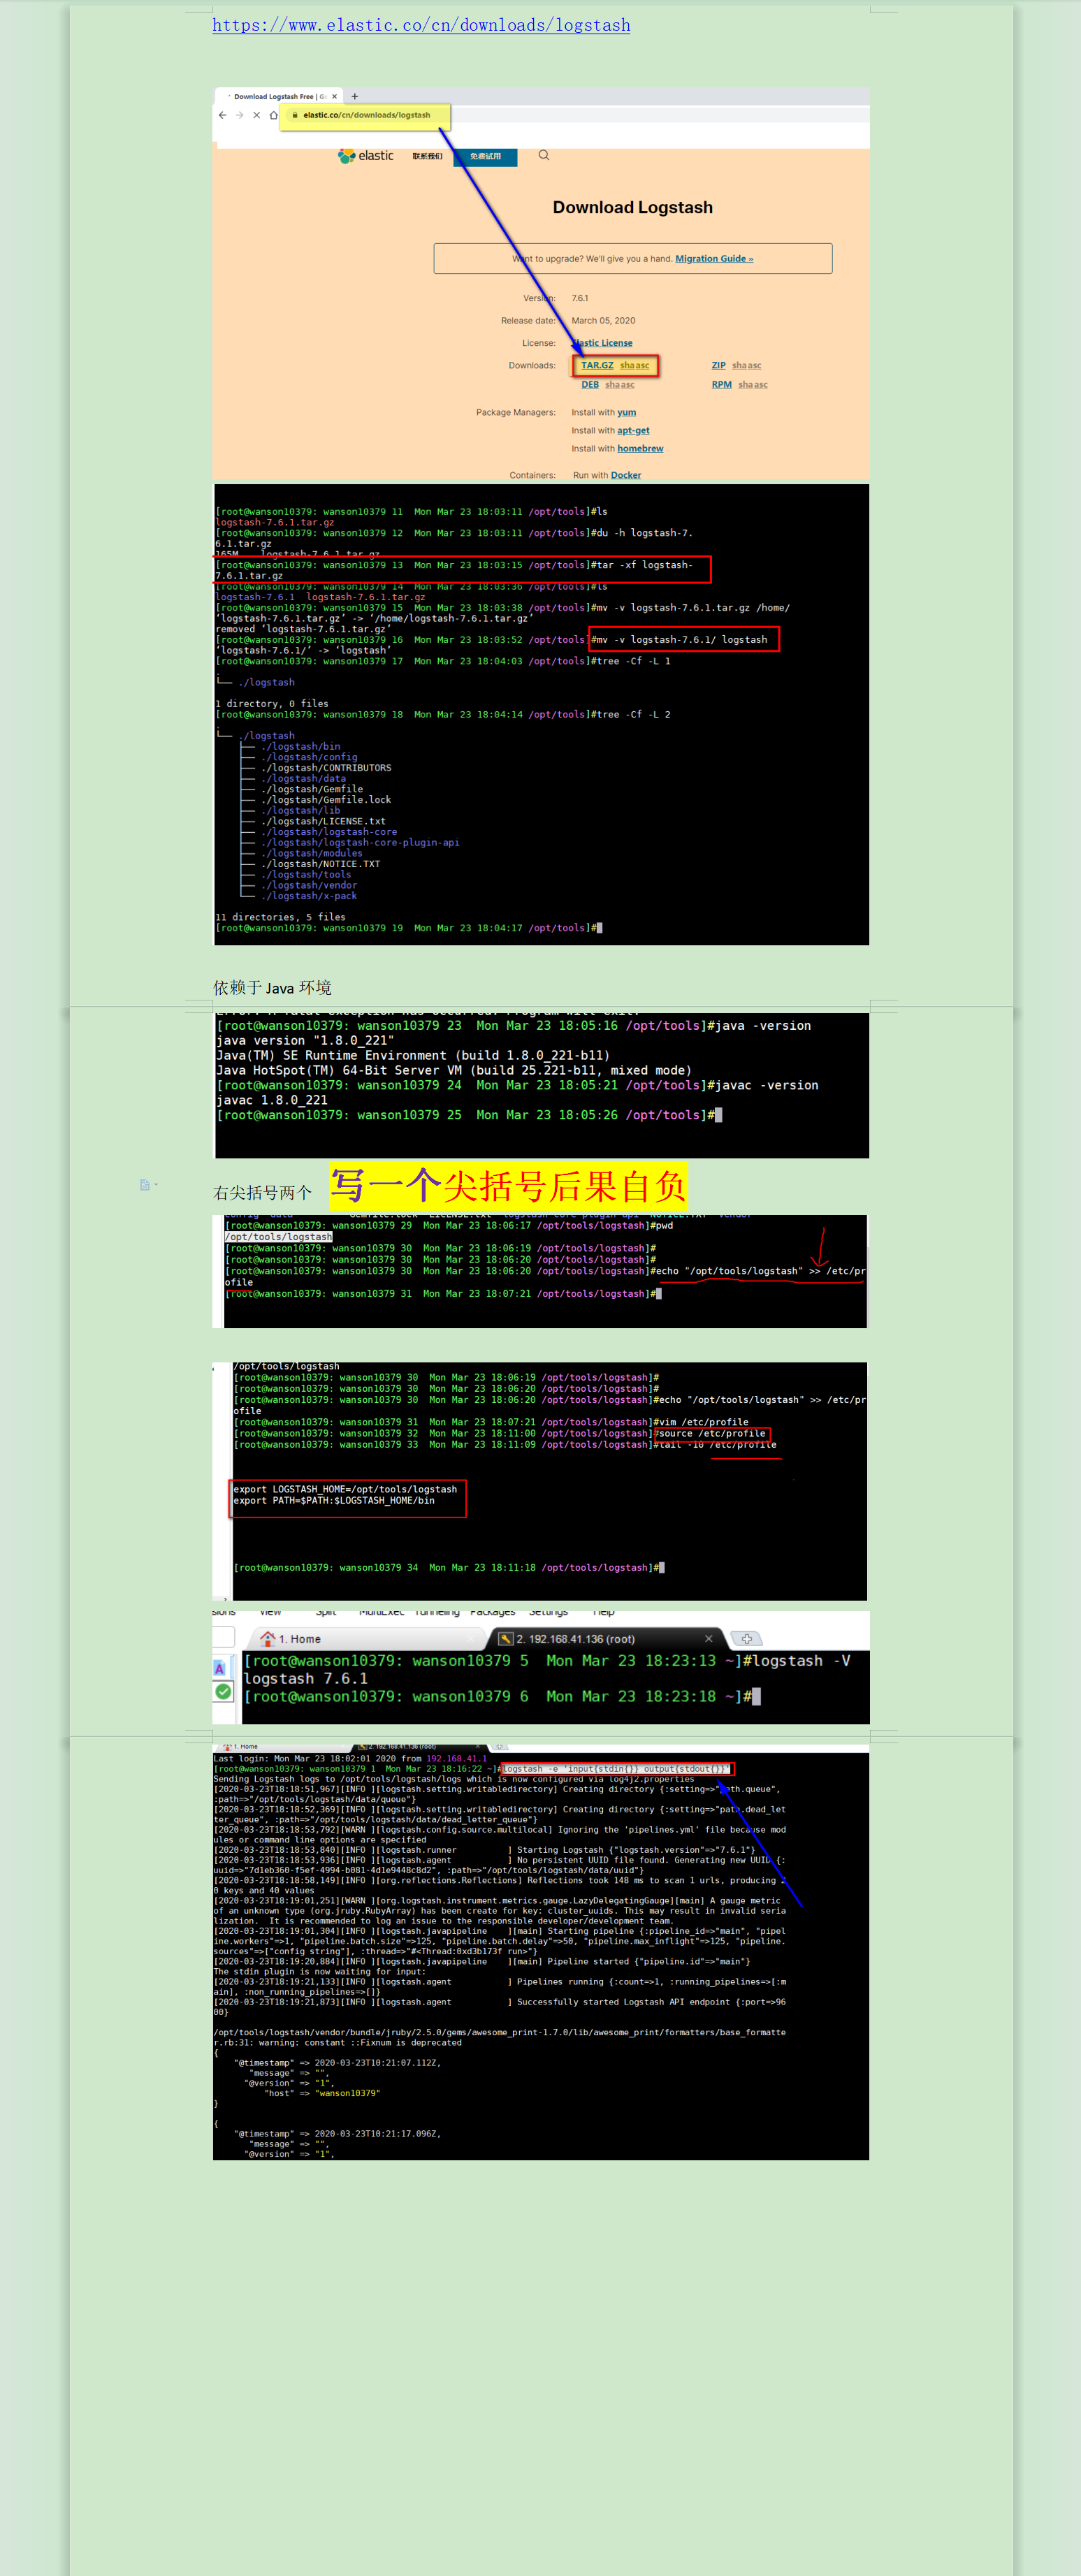This screenshot has height=2576, width=1081.
Task: Click the Download Logstash heading text
Action: pyautogui.click(x=632, y=208)
